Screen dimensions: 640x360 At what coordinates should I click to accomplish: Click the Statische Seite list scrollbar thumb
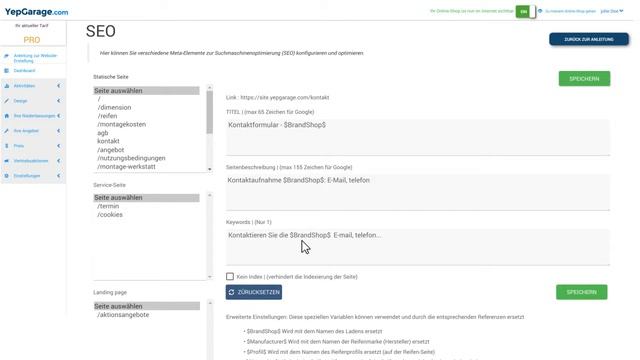(x=210, y=112)
